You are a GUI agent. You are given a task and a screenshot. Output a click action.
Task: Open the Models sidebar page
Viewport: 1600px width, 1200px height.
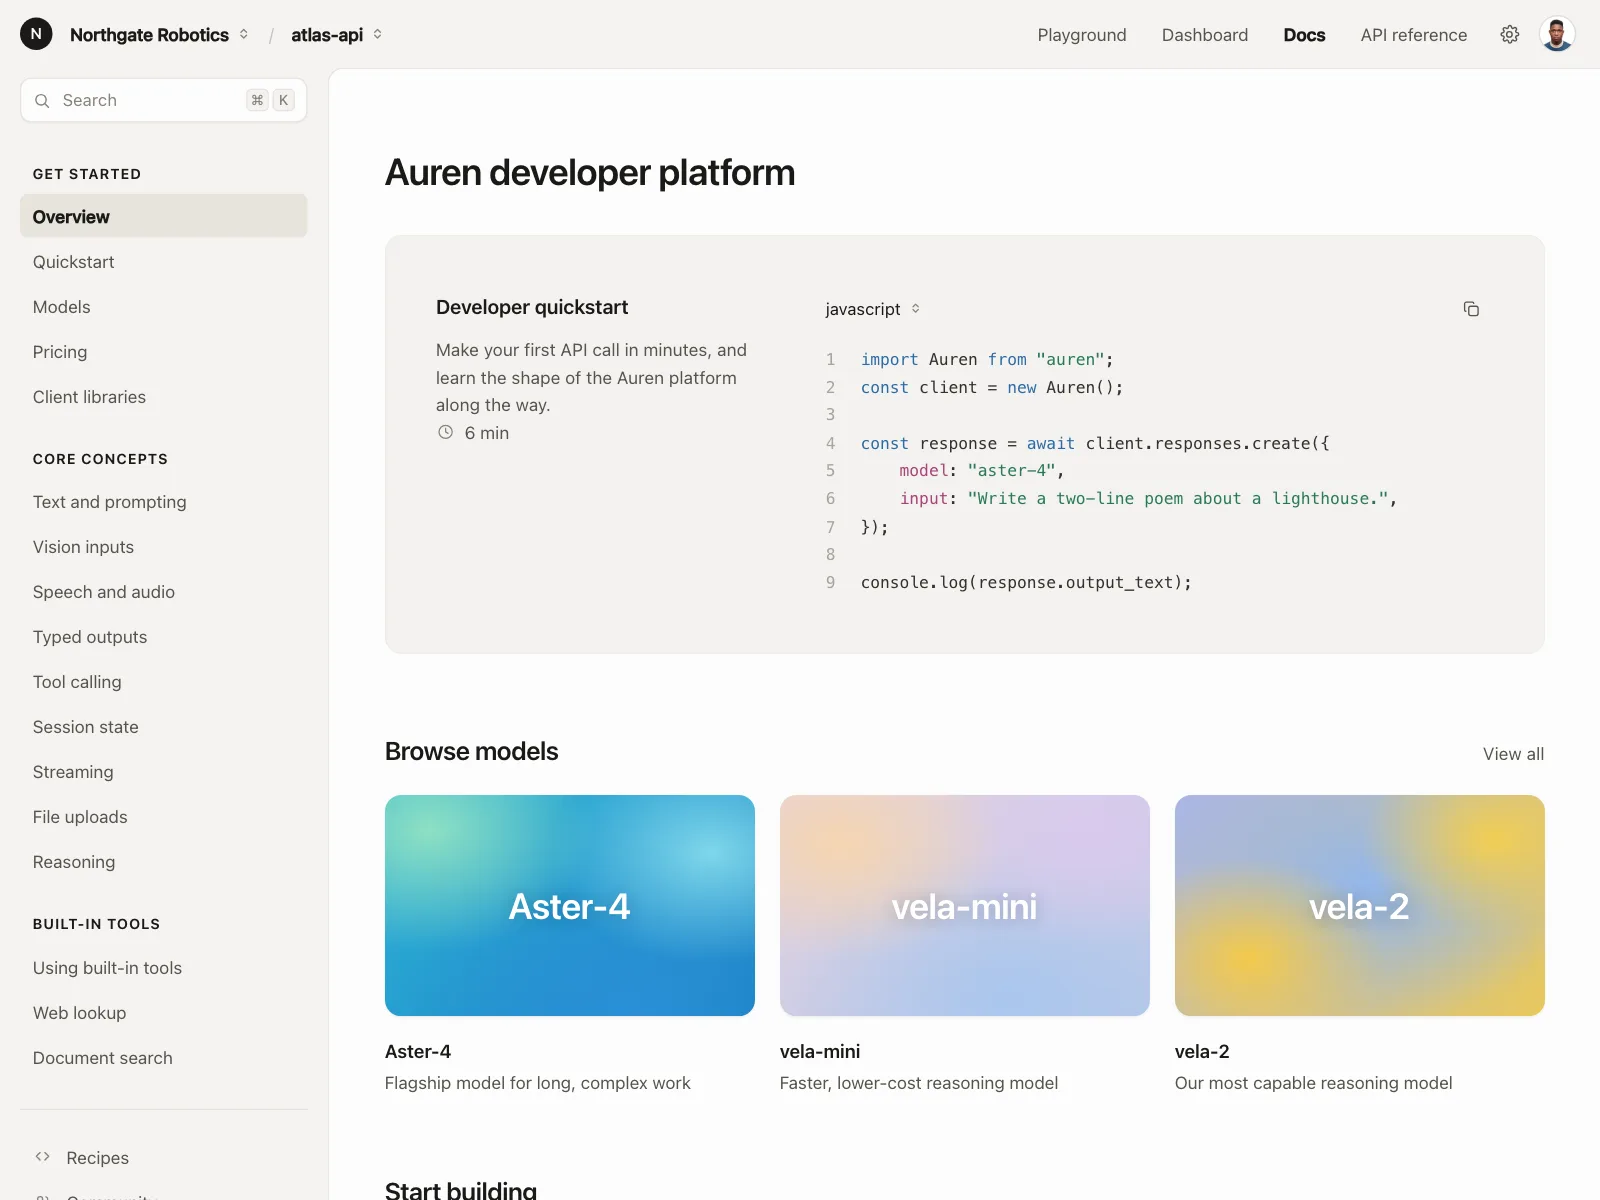tap(164, 307)
